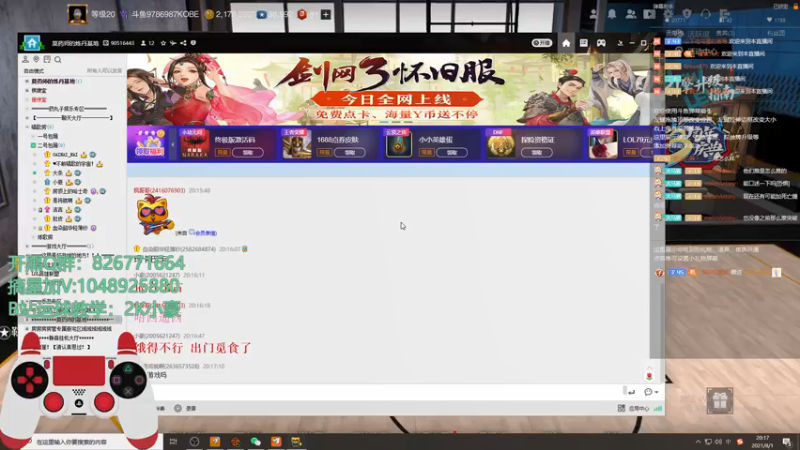The image size is (800, 450).
Task: Collapse the 唱歌房 channel group
Action: 28,127
